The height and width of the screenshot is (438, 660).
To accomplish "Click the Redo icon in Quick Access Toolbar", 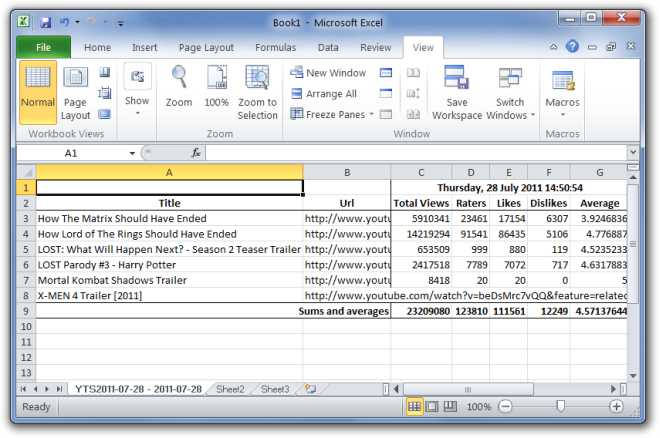I will (92, 22).
